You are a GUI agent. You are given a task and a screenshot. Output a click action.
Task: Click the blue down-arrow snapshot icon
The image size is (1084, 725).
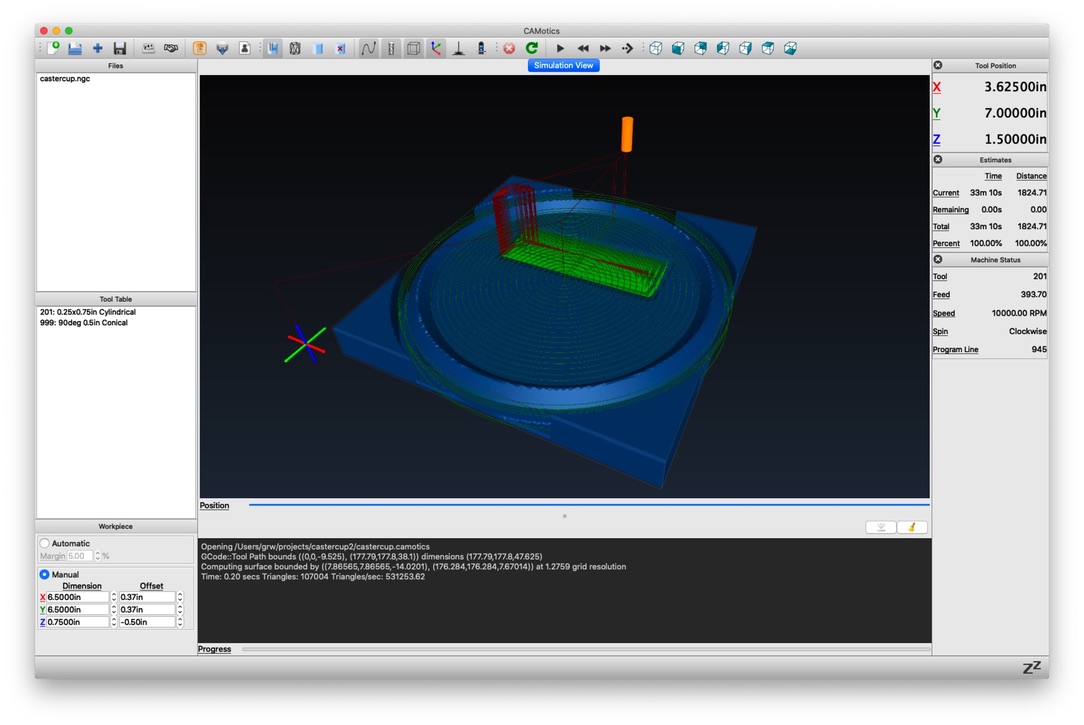[222, 48]
